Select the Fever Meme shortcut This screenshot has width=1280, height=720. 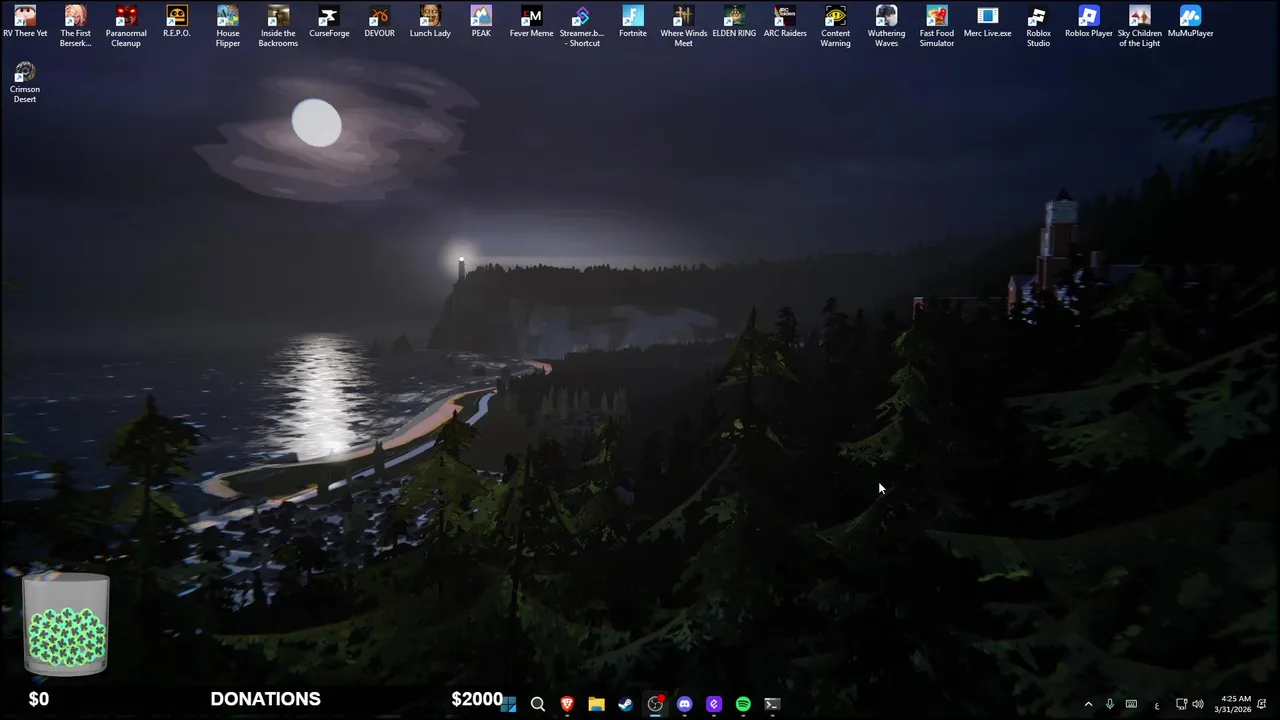[531, 22]
